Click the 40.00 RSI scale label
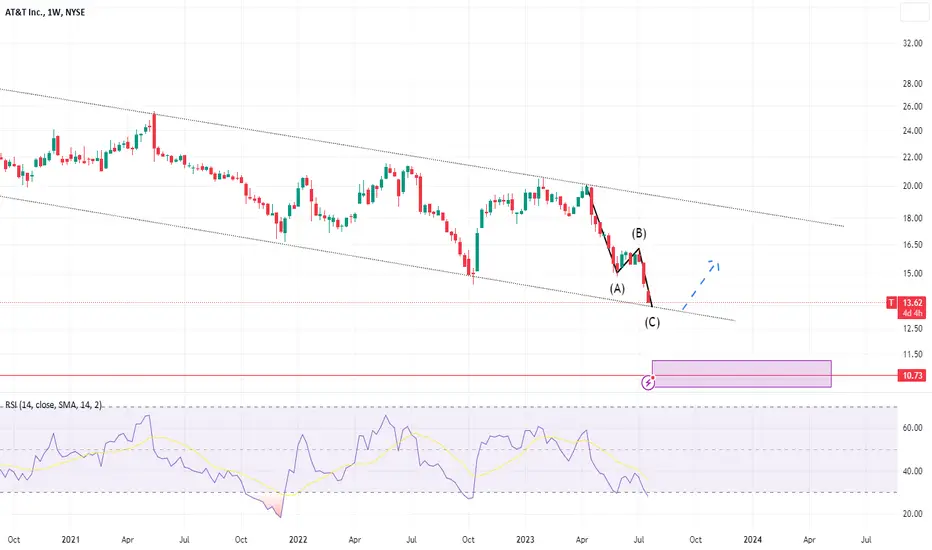Image resolution: width=932 pixels, height=550 pixels. coord(912,471)
